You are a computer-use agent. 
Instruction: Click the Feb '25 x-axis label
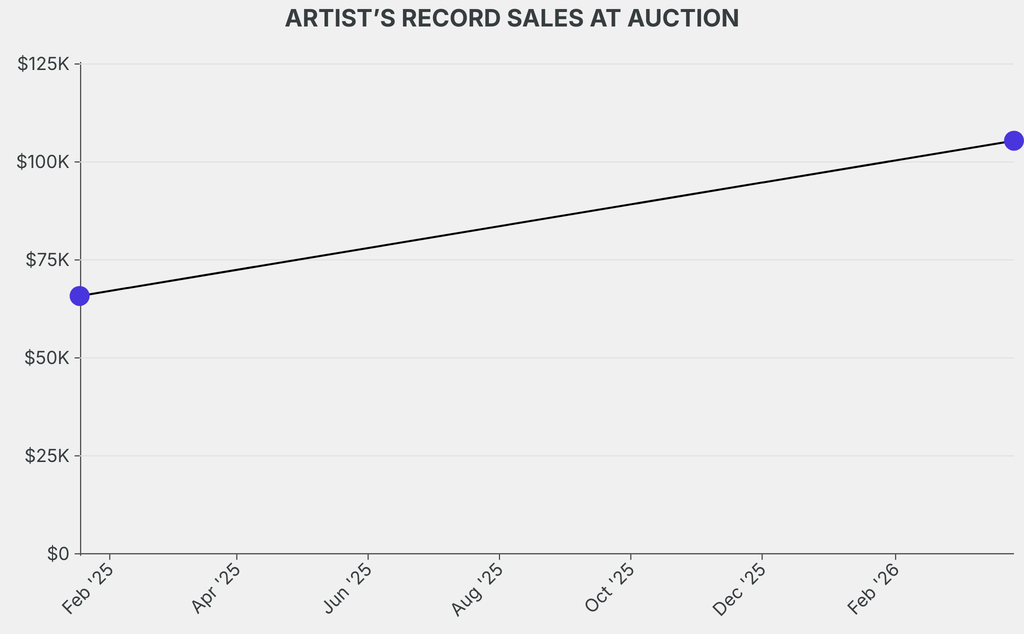[88, 589]
